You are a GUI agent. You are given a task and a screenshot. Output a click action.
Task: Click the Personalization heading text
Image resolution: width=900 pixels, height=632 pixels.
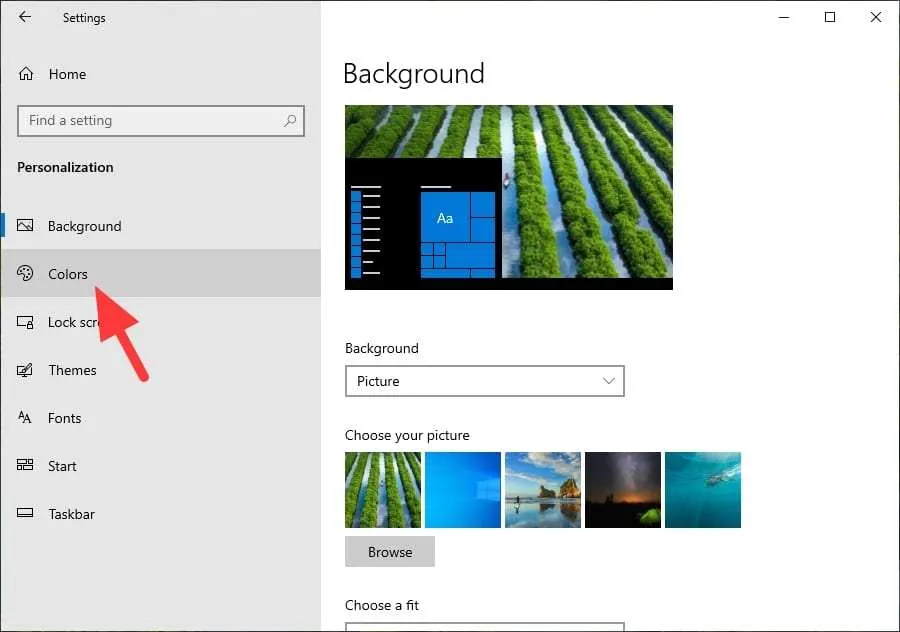point(65,167)
